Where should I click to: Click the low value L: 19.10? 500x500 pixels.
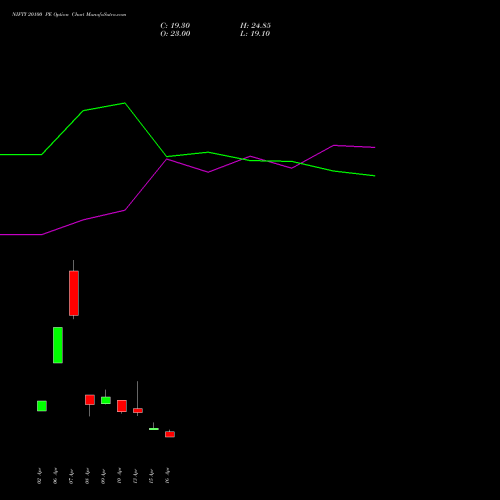click(255, 34)
